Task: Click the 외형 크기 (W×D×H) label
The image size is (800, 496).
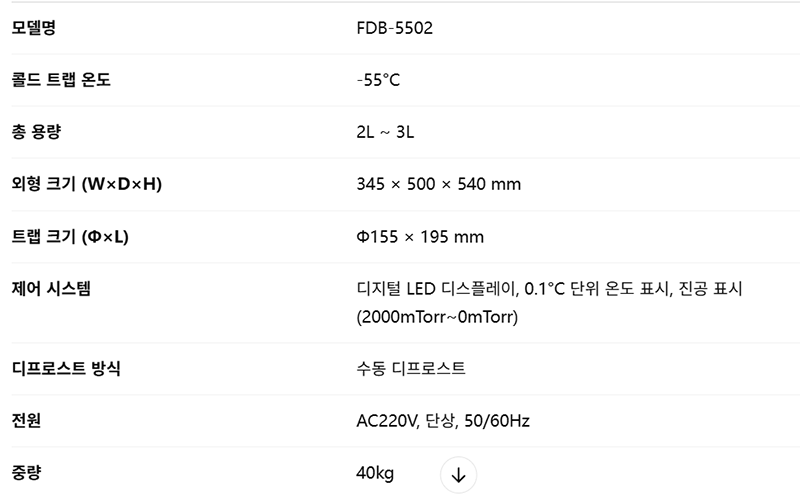Action: point(86,184)
